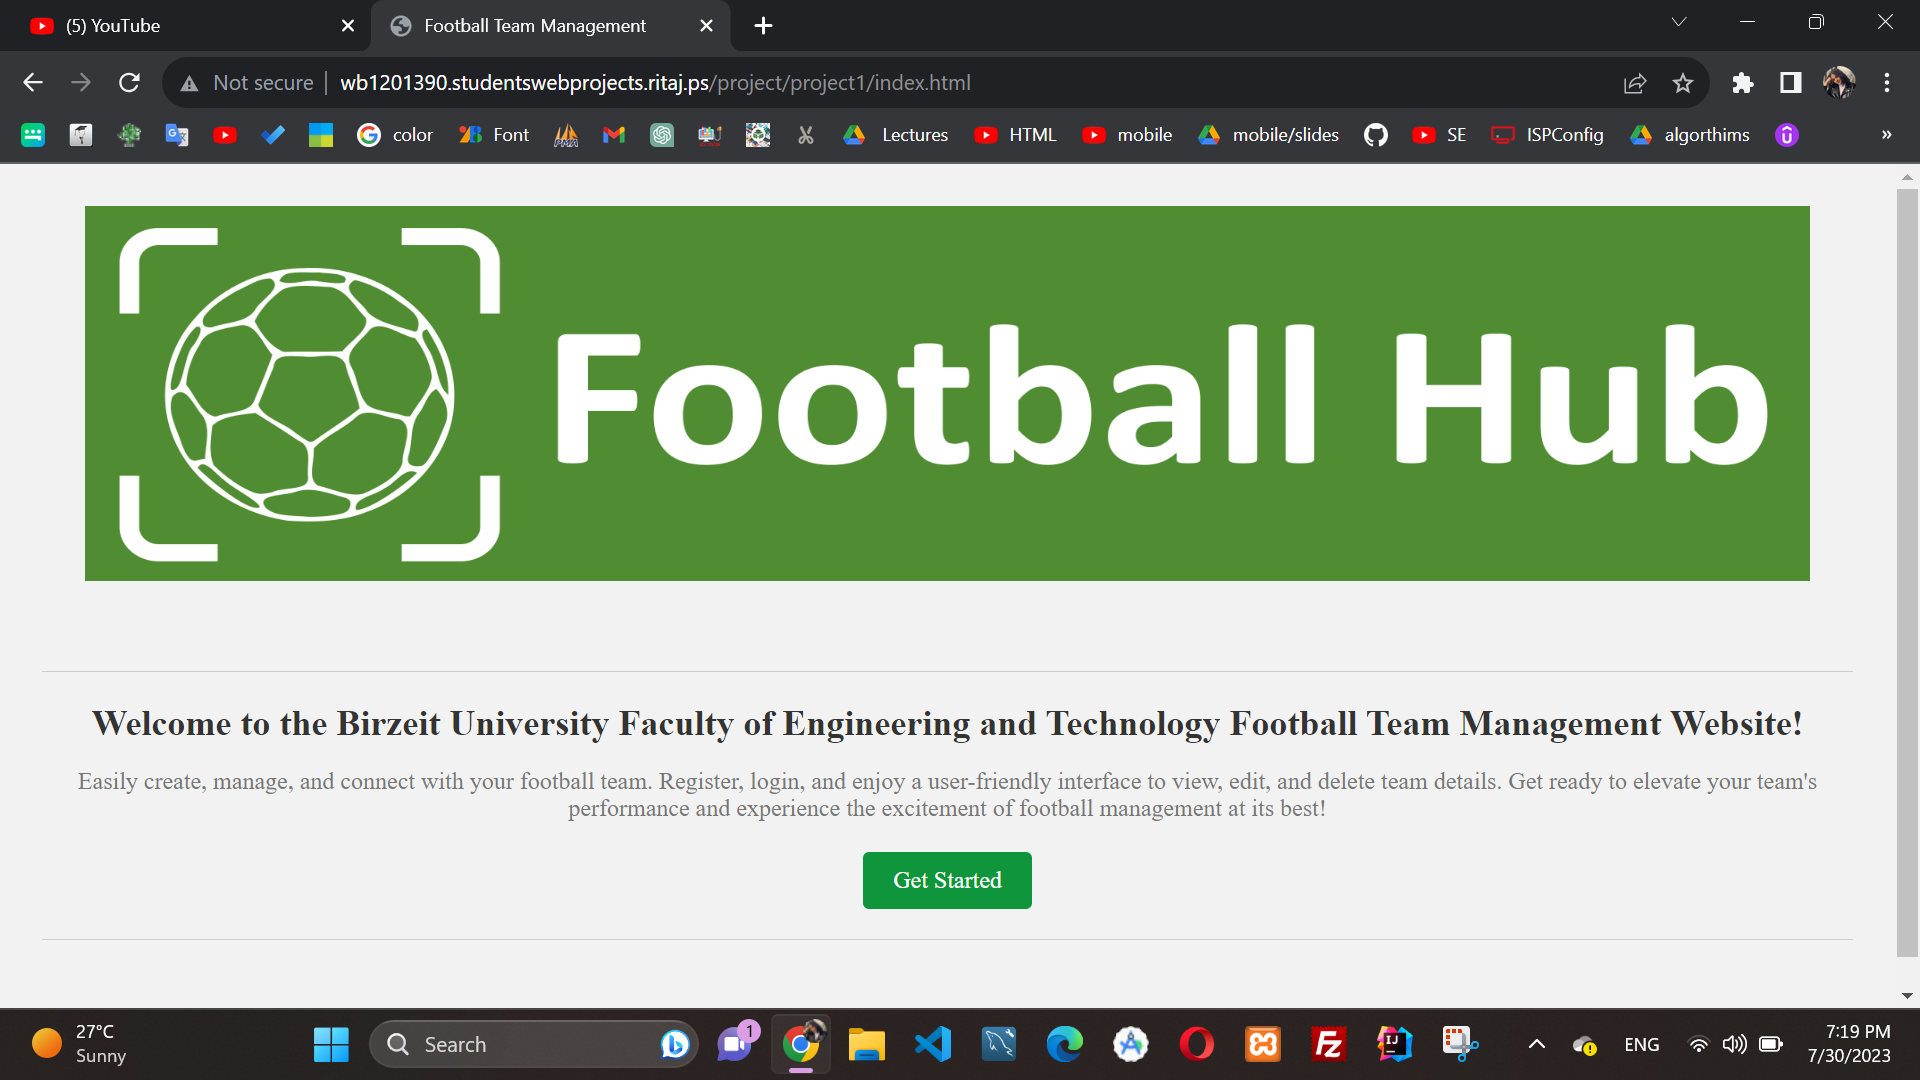Image resolution: width=1920 pixels, height=1080 pixels.
Task: Launch Visual Studio Code from the taskbar
Action: coord(932,1043)
